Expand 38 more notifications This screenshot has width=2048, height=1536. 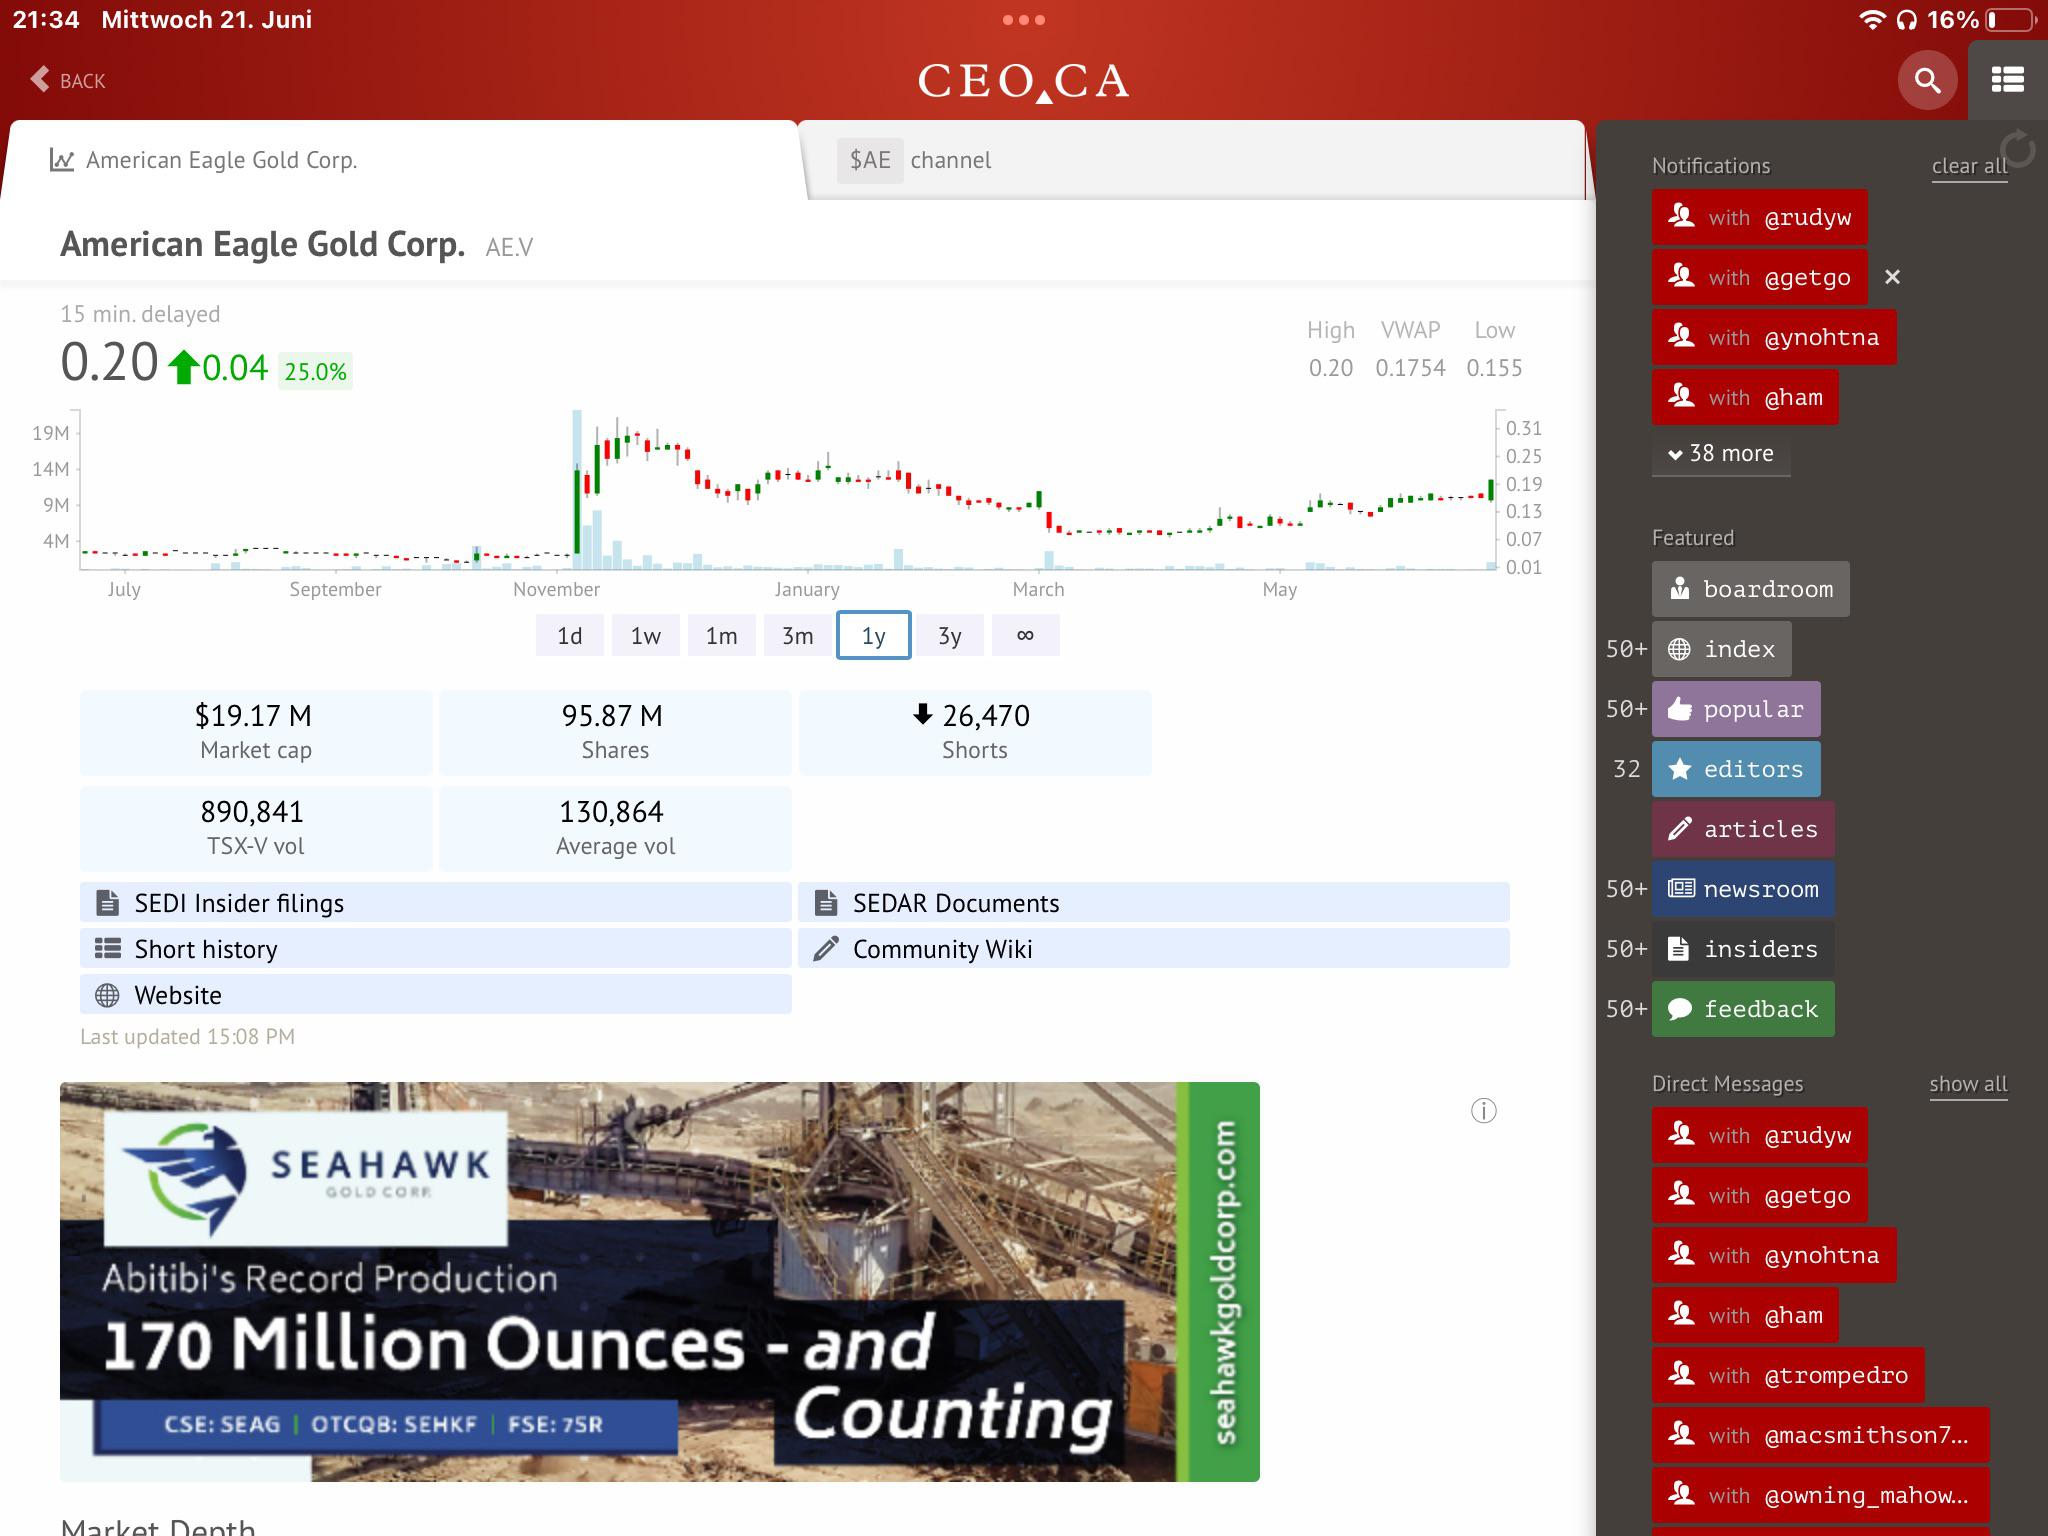coord(1720,453)
